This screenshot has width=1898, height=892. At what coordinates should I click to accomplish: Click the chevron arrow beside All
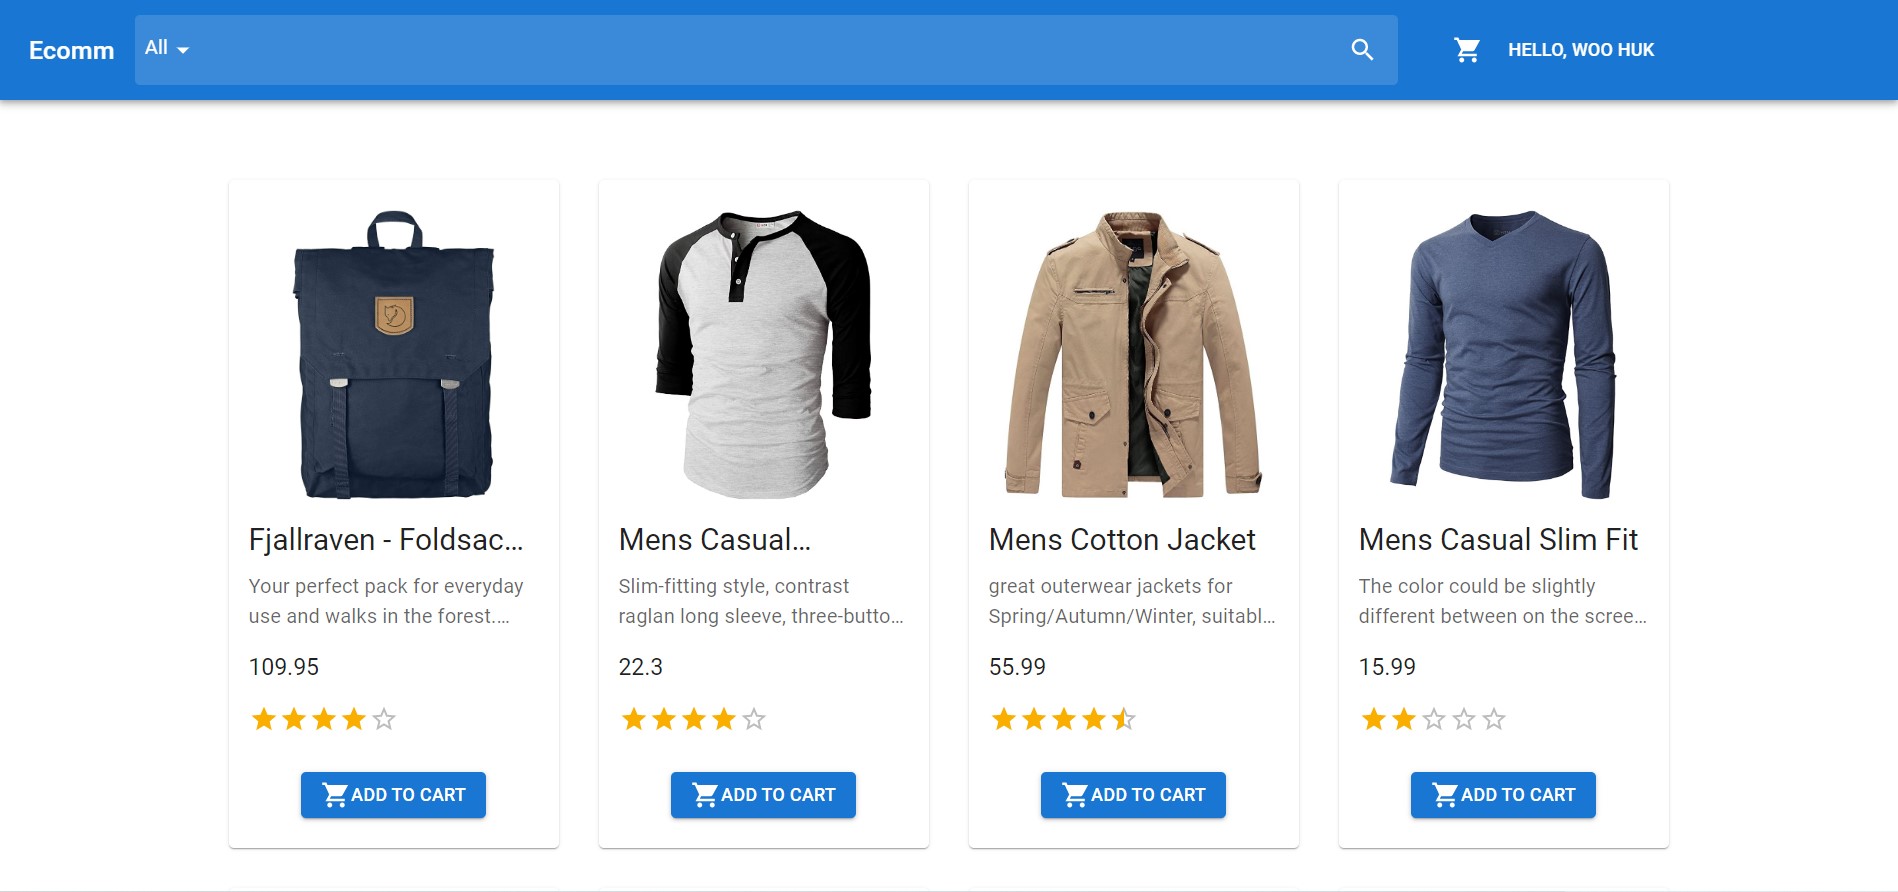pos(181,49)
